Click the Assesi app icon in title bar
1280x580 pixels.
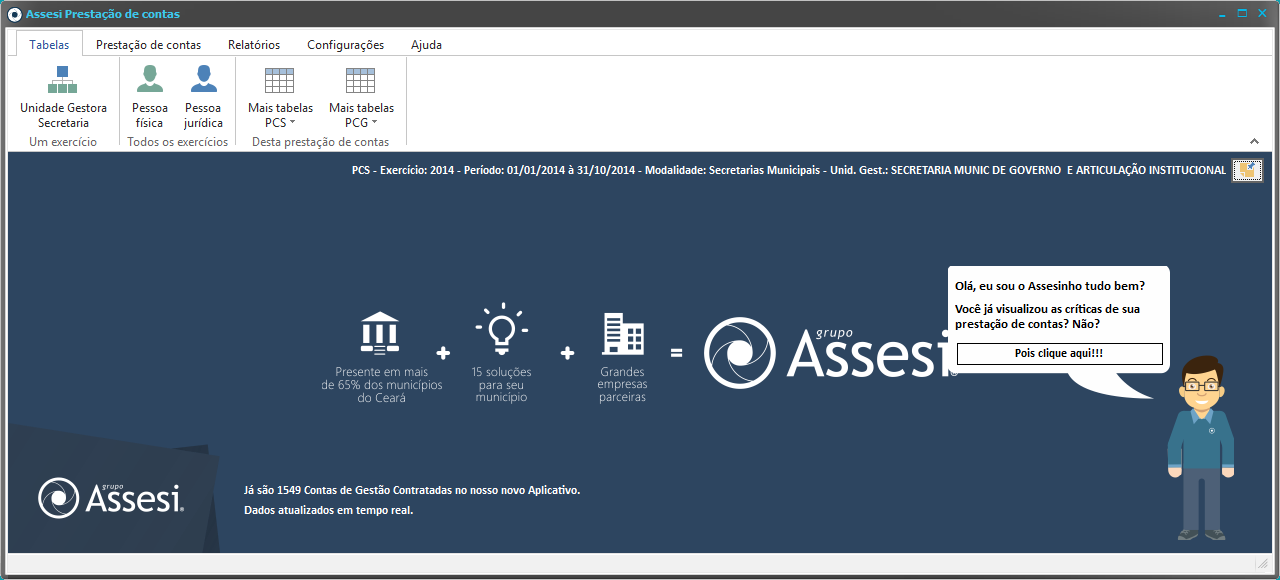coord(14,14)
